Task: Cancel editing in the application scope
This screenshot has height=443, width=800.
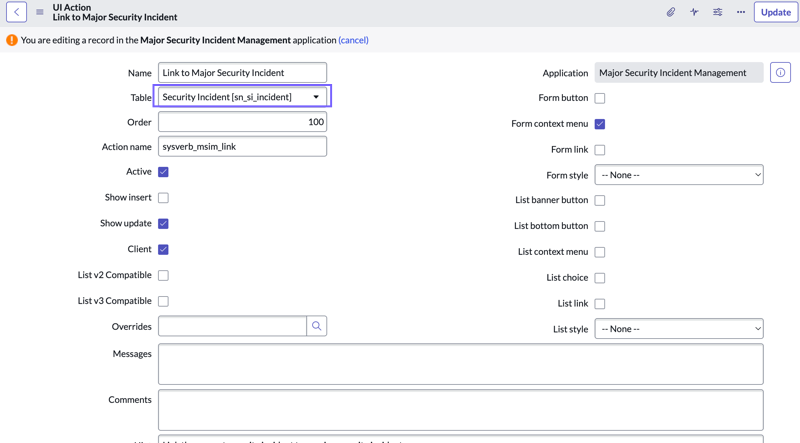Action: pyautogui.click(x=353, y=40)
